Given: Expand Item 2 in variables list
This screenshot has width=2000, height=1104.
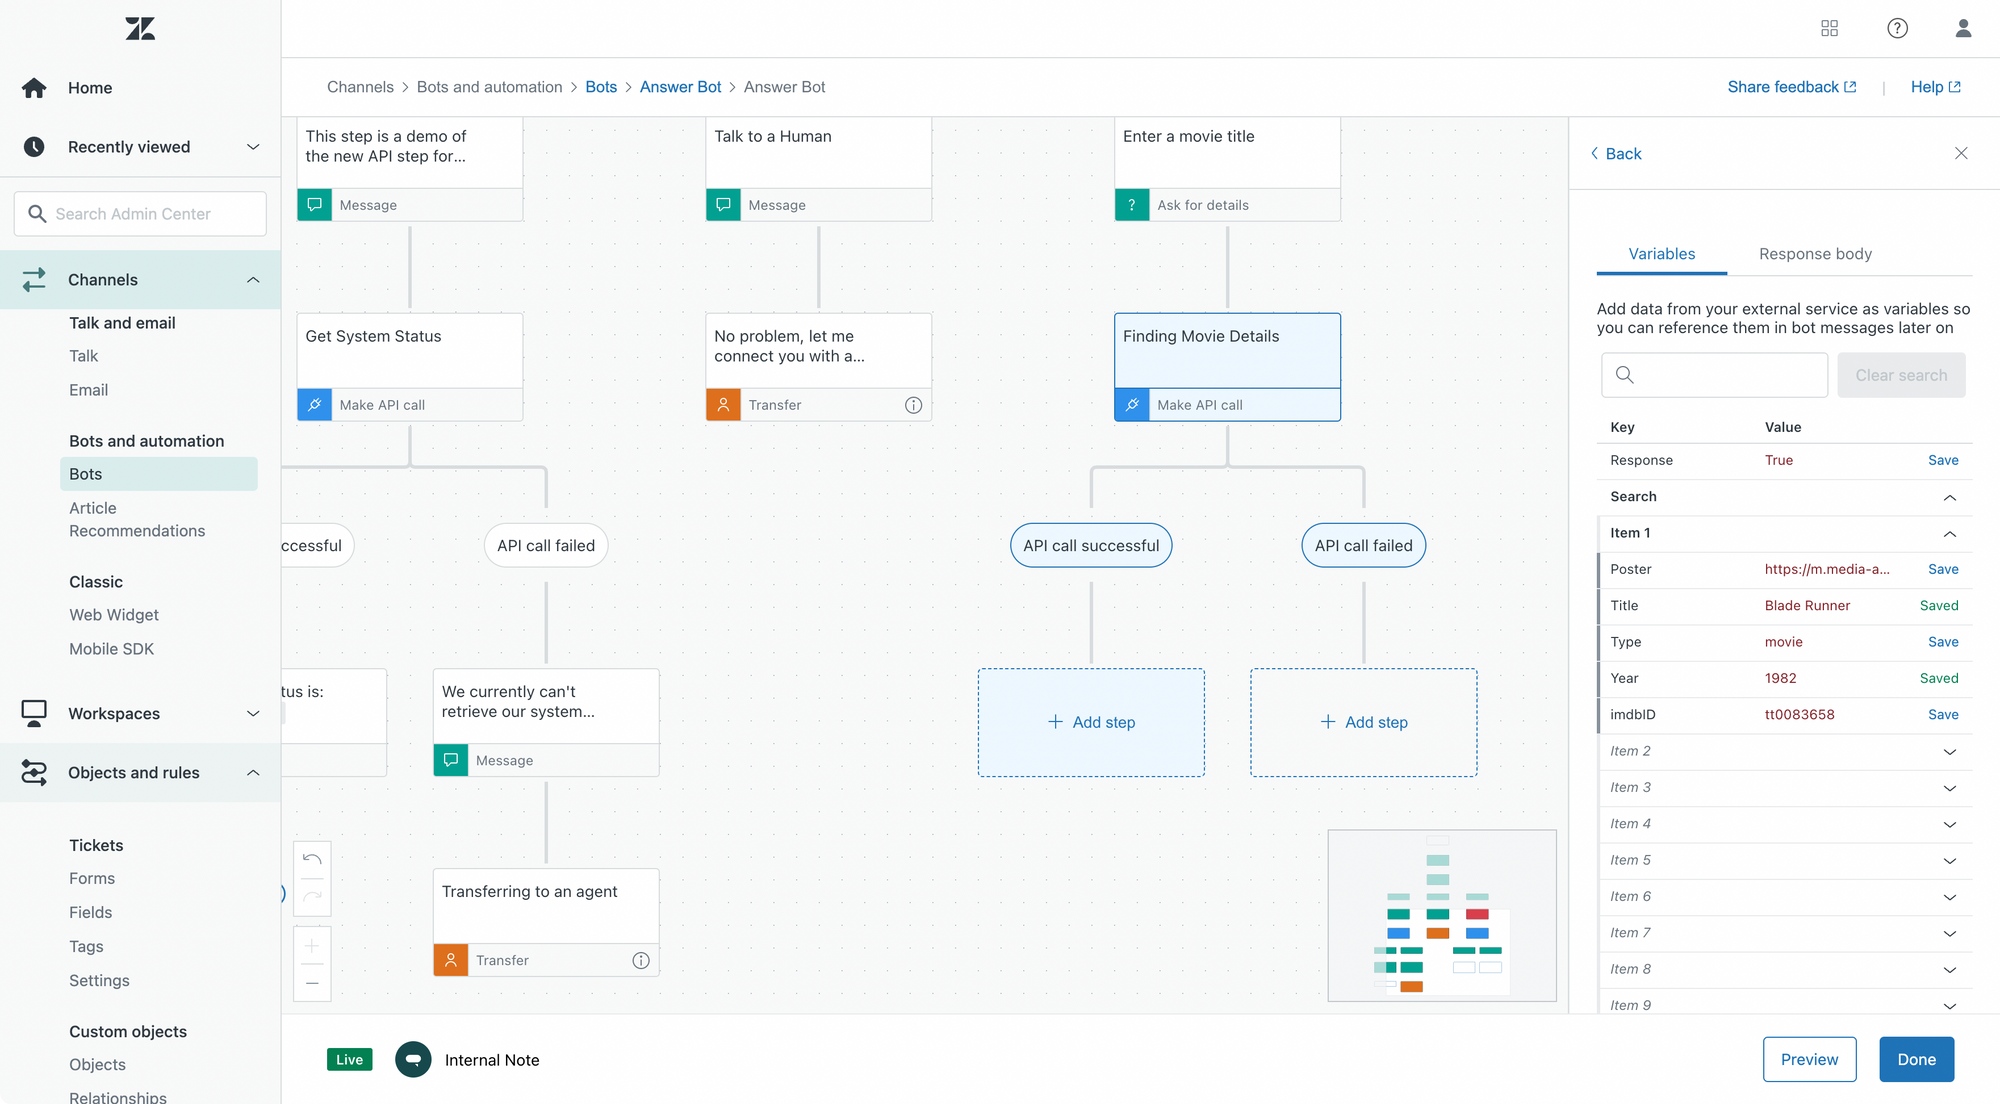Looking at the screenshot, I should click(1949, 751).
